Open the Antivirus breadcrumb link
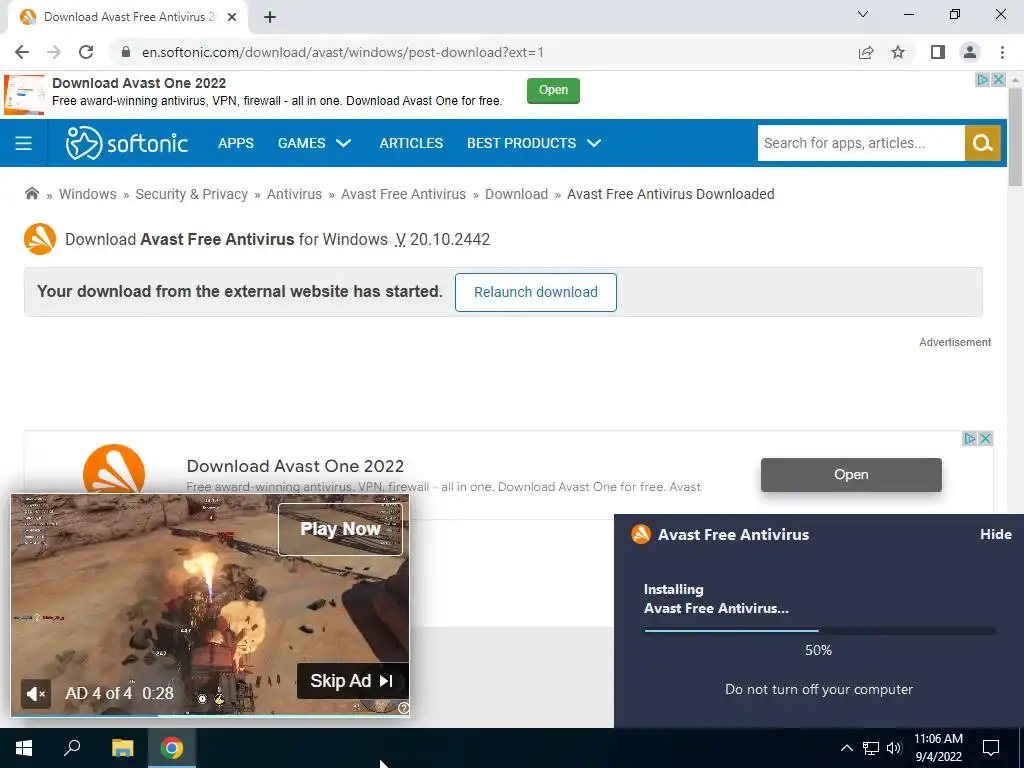The image size is (1024, 768). (x=295, y=194)
